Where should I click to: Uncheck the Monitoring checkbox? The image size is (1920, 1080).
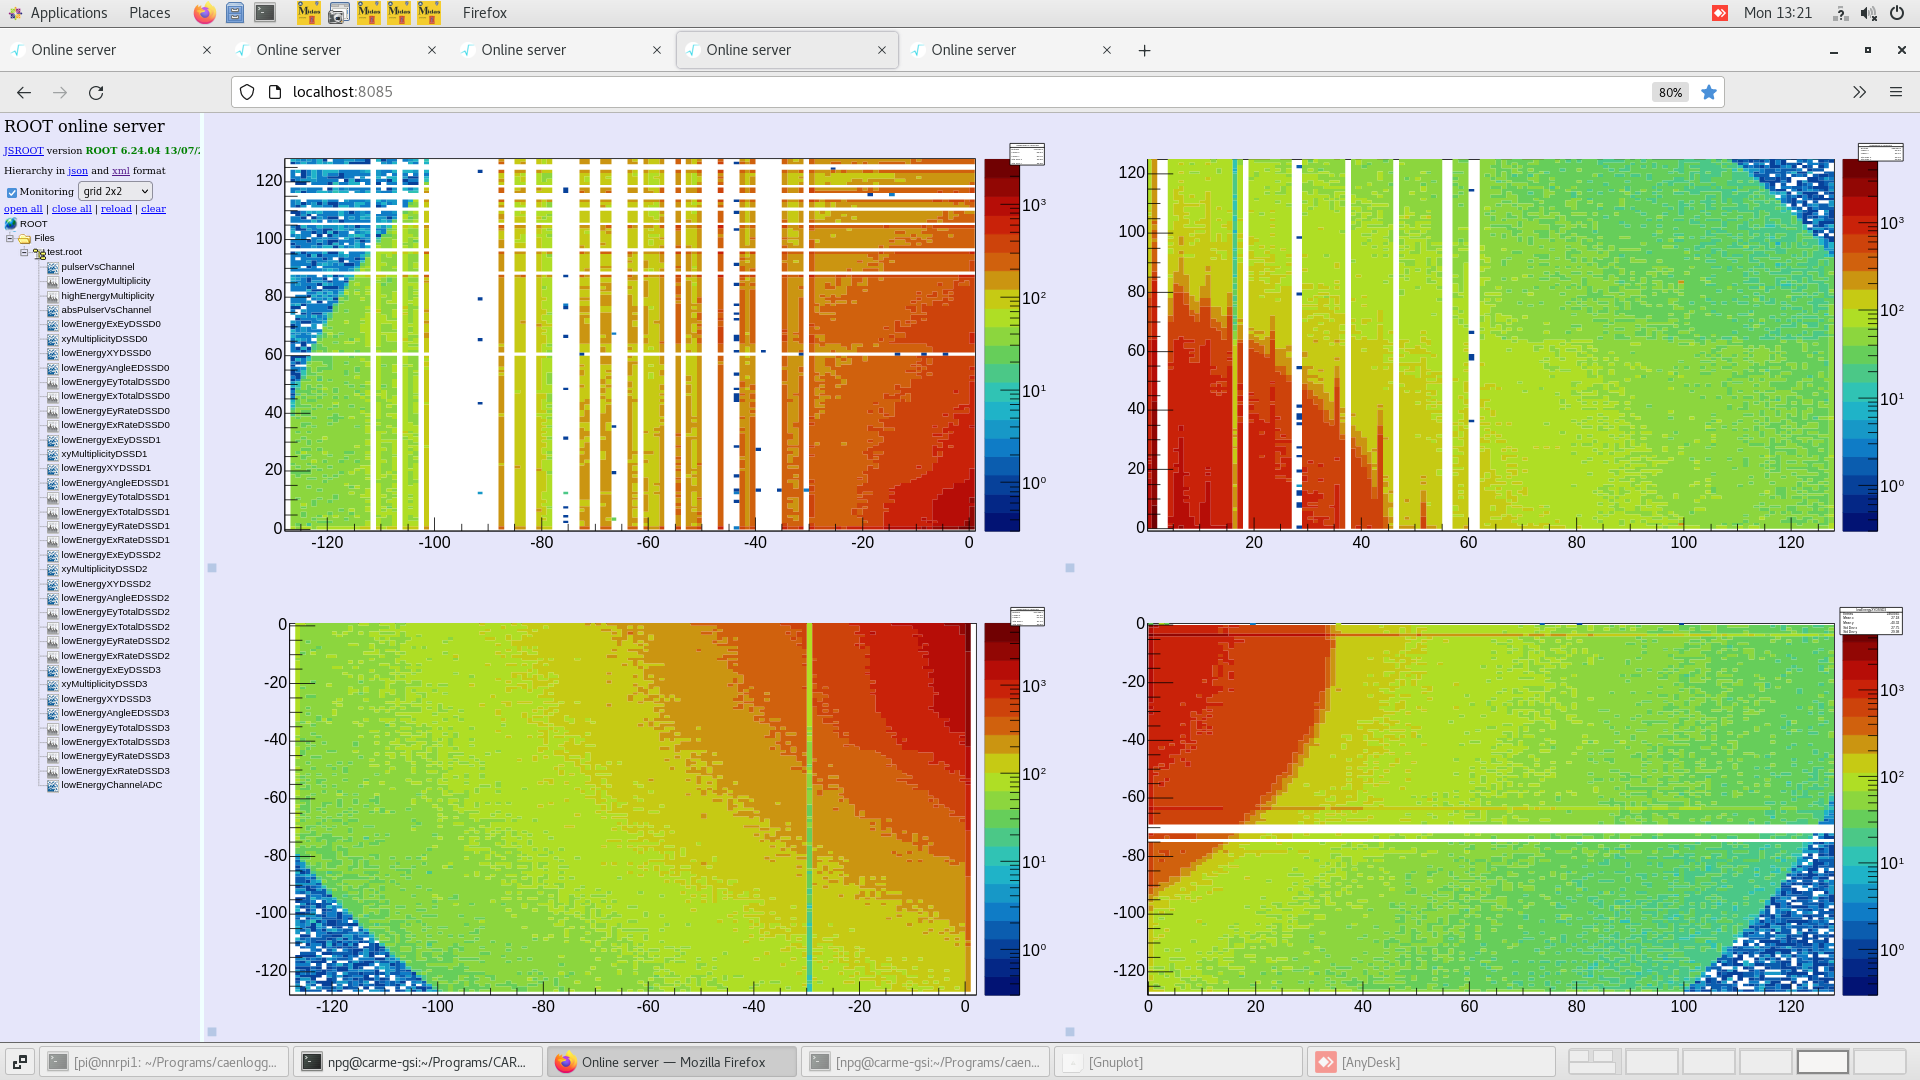(x=11, y=192)
